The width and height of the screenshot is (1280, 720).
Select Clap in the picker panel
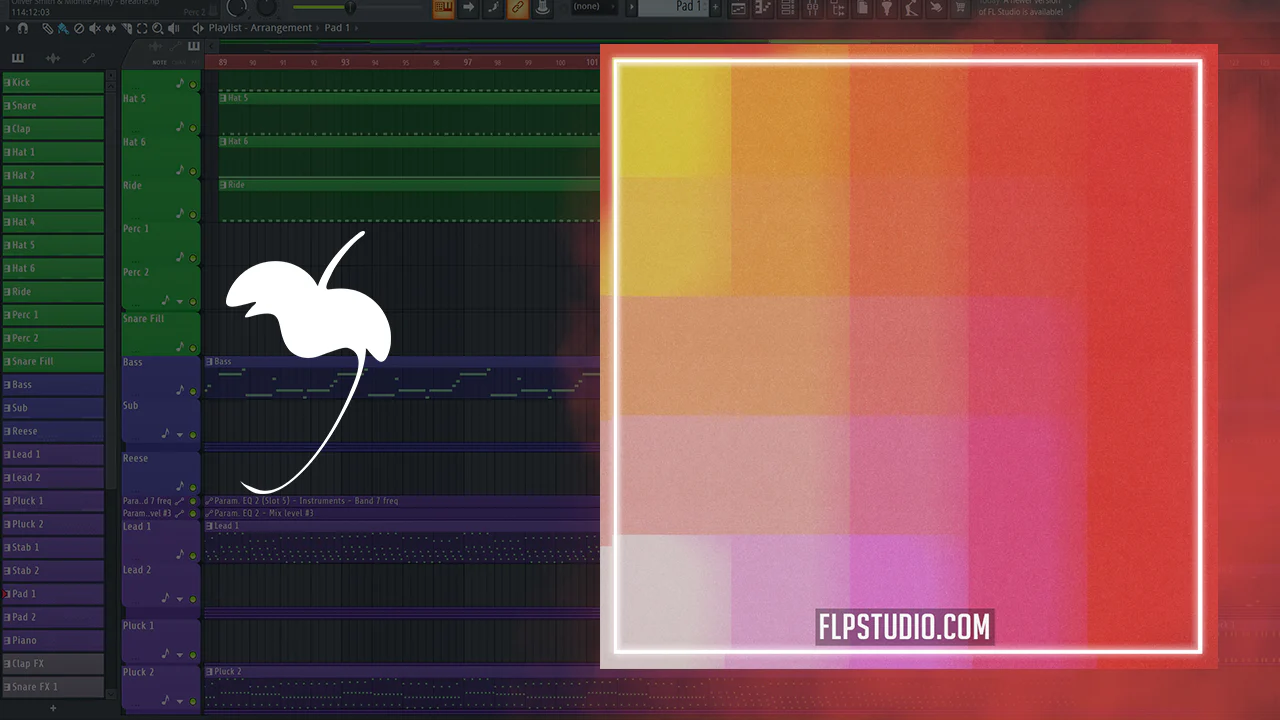tap(53, 128)
